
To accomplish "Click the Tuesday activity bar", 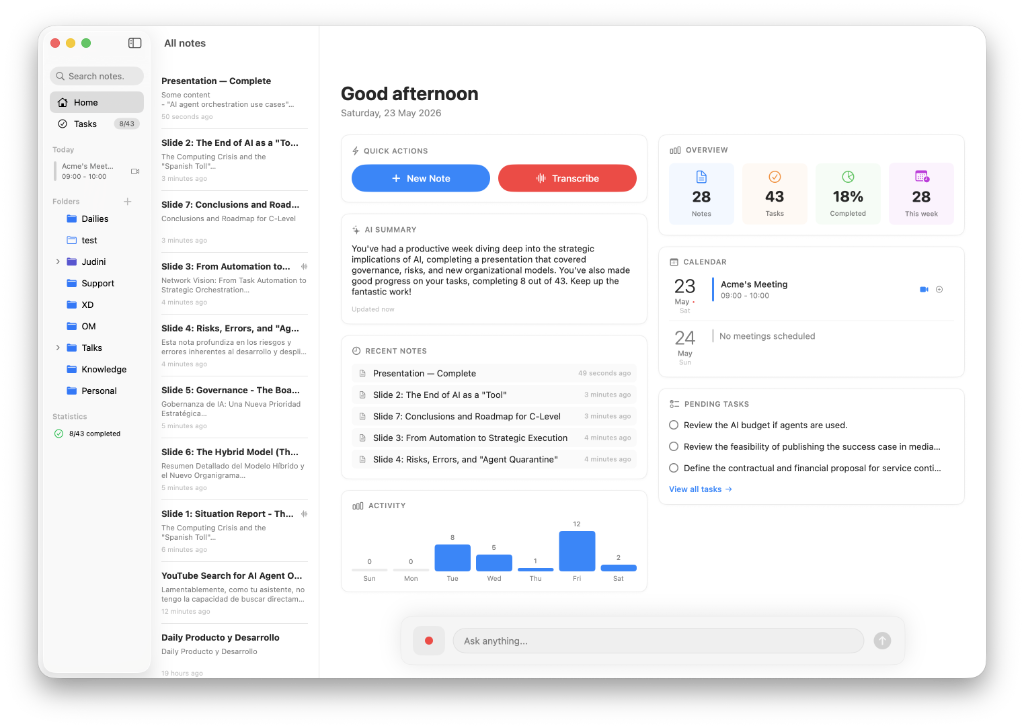I will coord(453,558).
